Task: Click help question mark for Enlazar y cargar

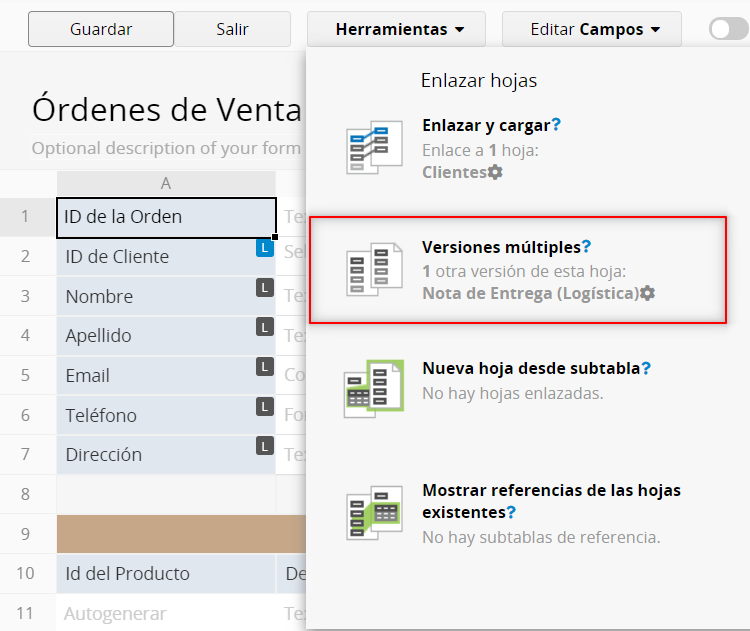Action: [x=556, y=126]
